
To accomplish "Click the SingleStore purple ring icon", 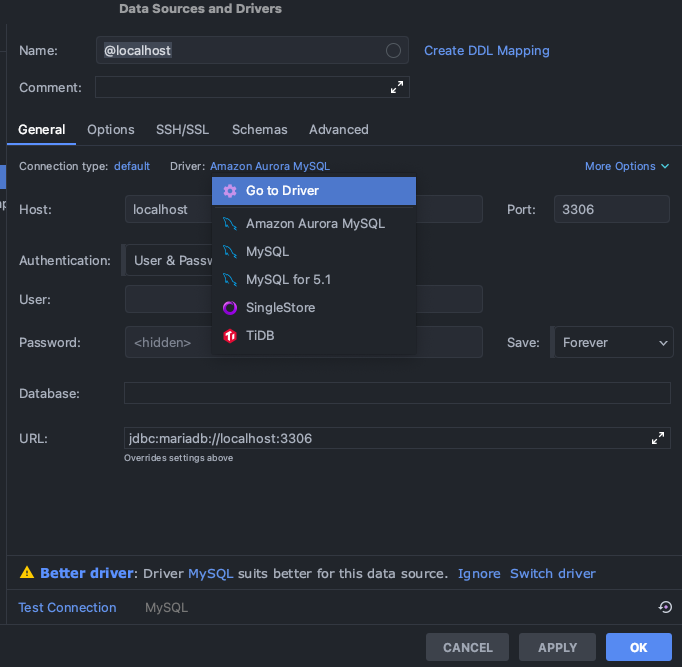I will [x=230, y=307].
